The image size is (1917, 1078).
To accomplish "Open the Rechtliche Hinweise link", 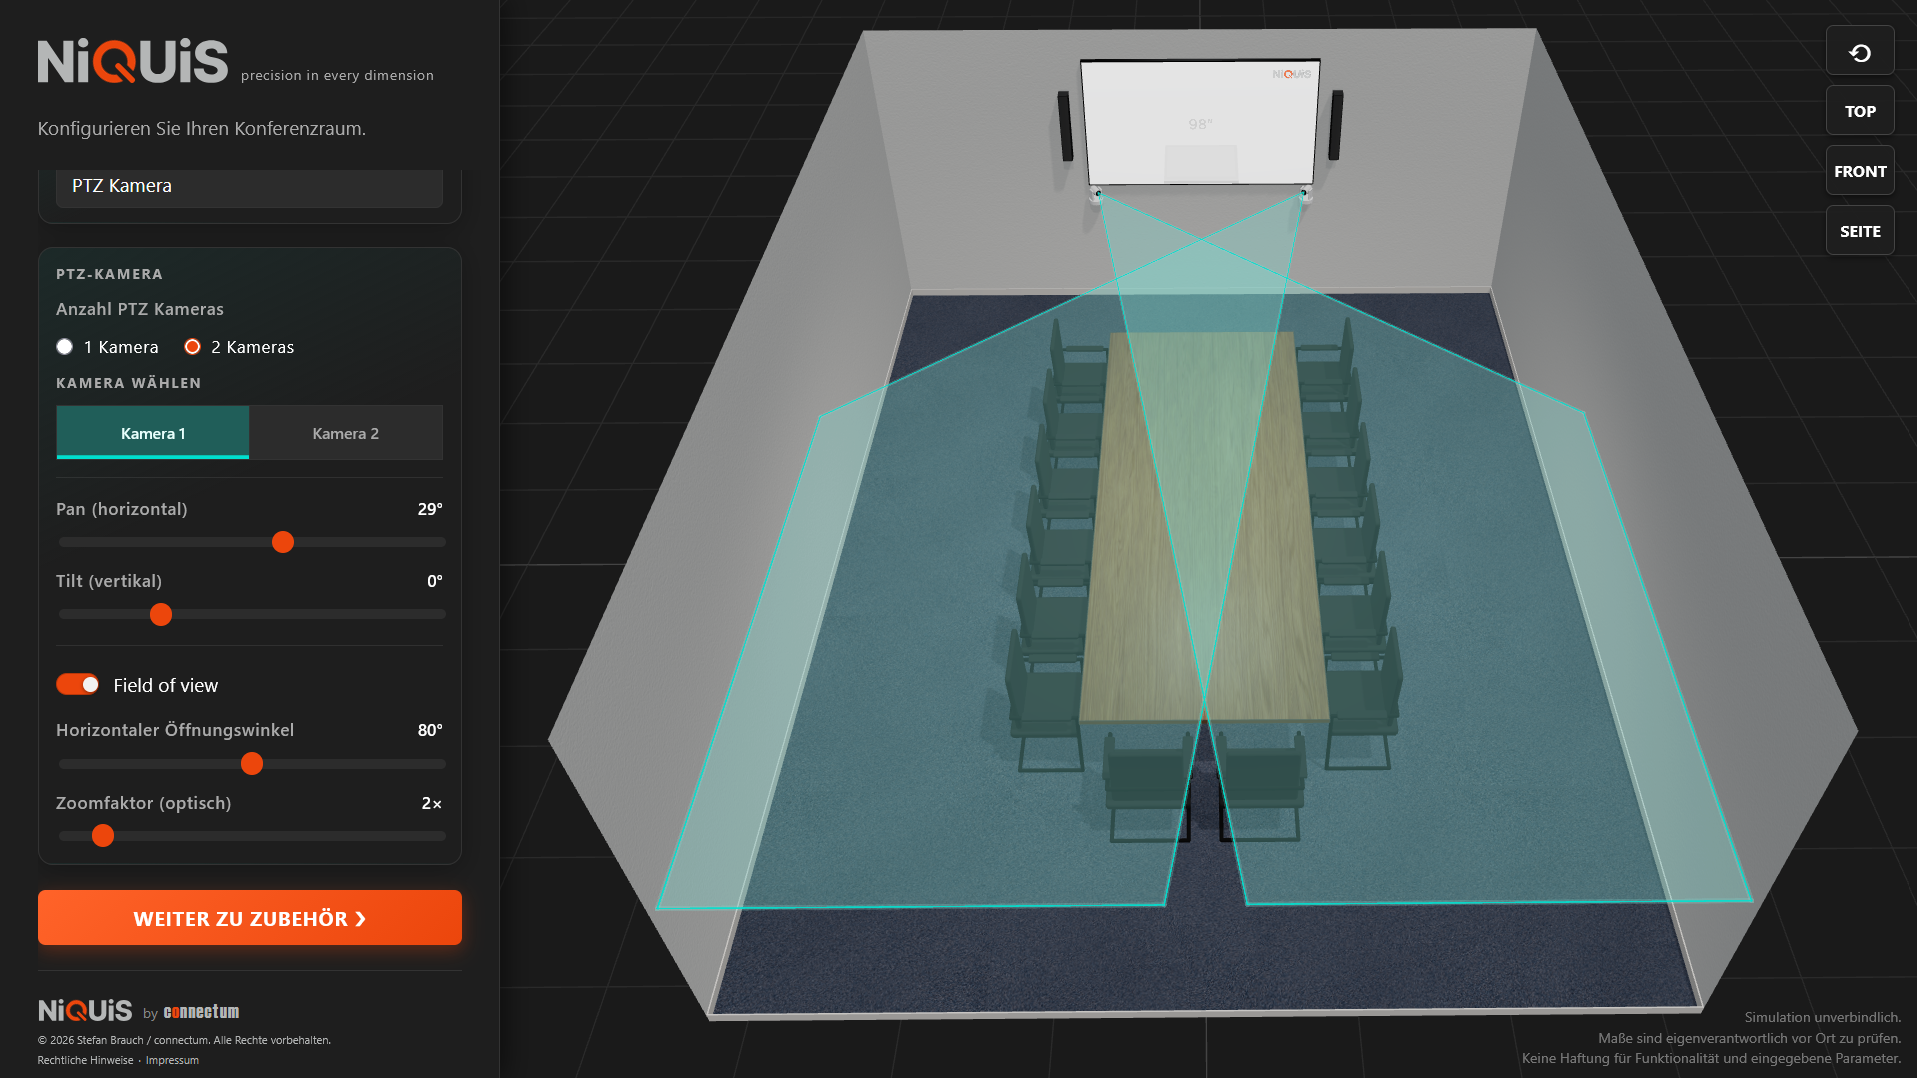I will click(85, 1060).
